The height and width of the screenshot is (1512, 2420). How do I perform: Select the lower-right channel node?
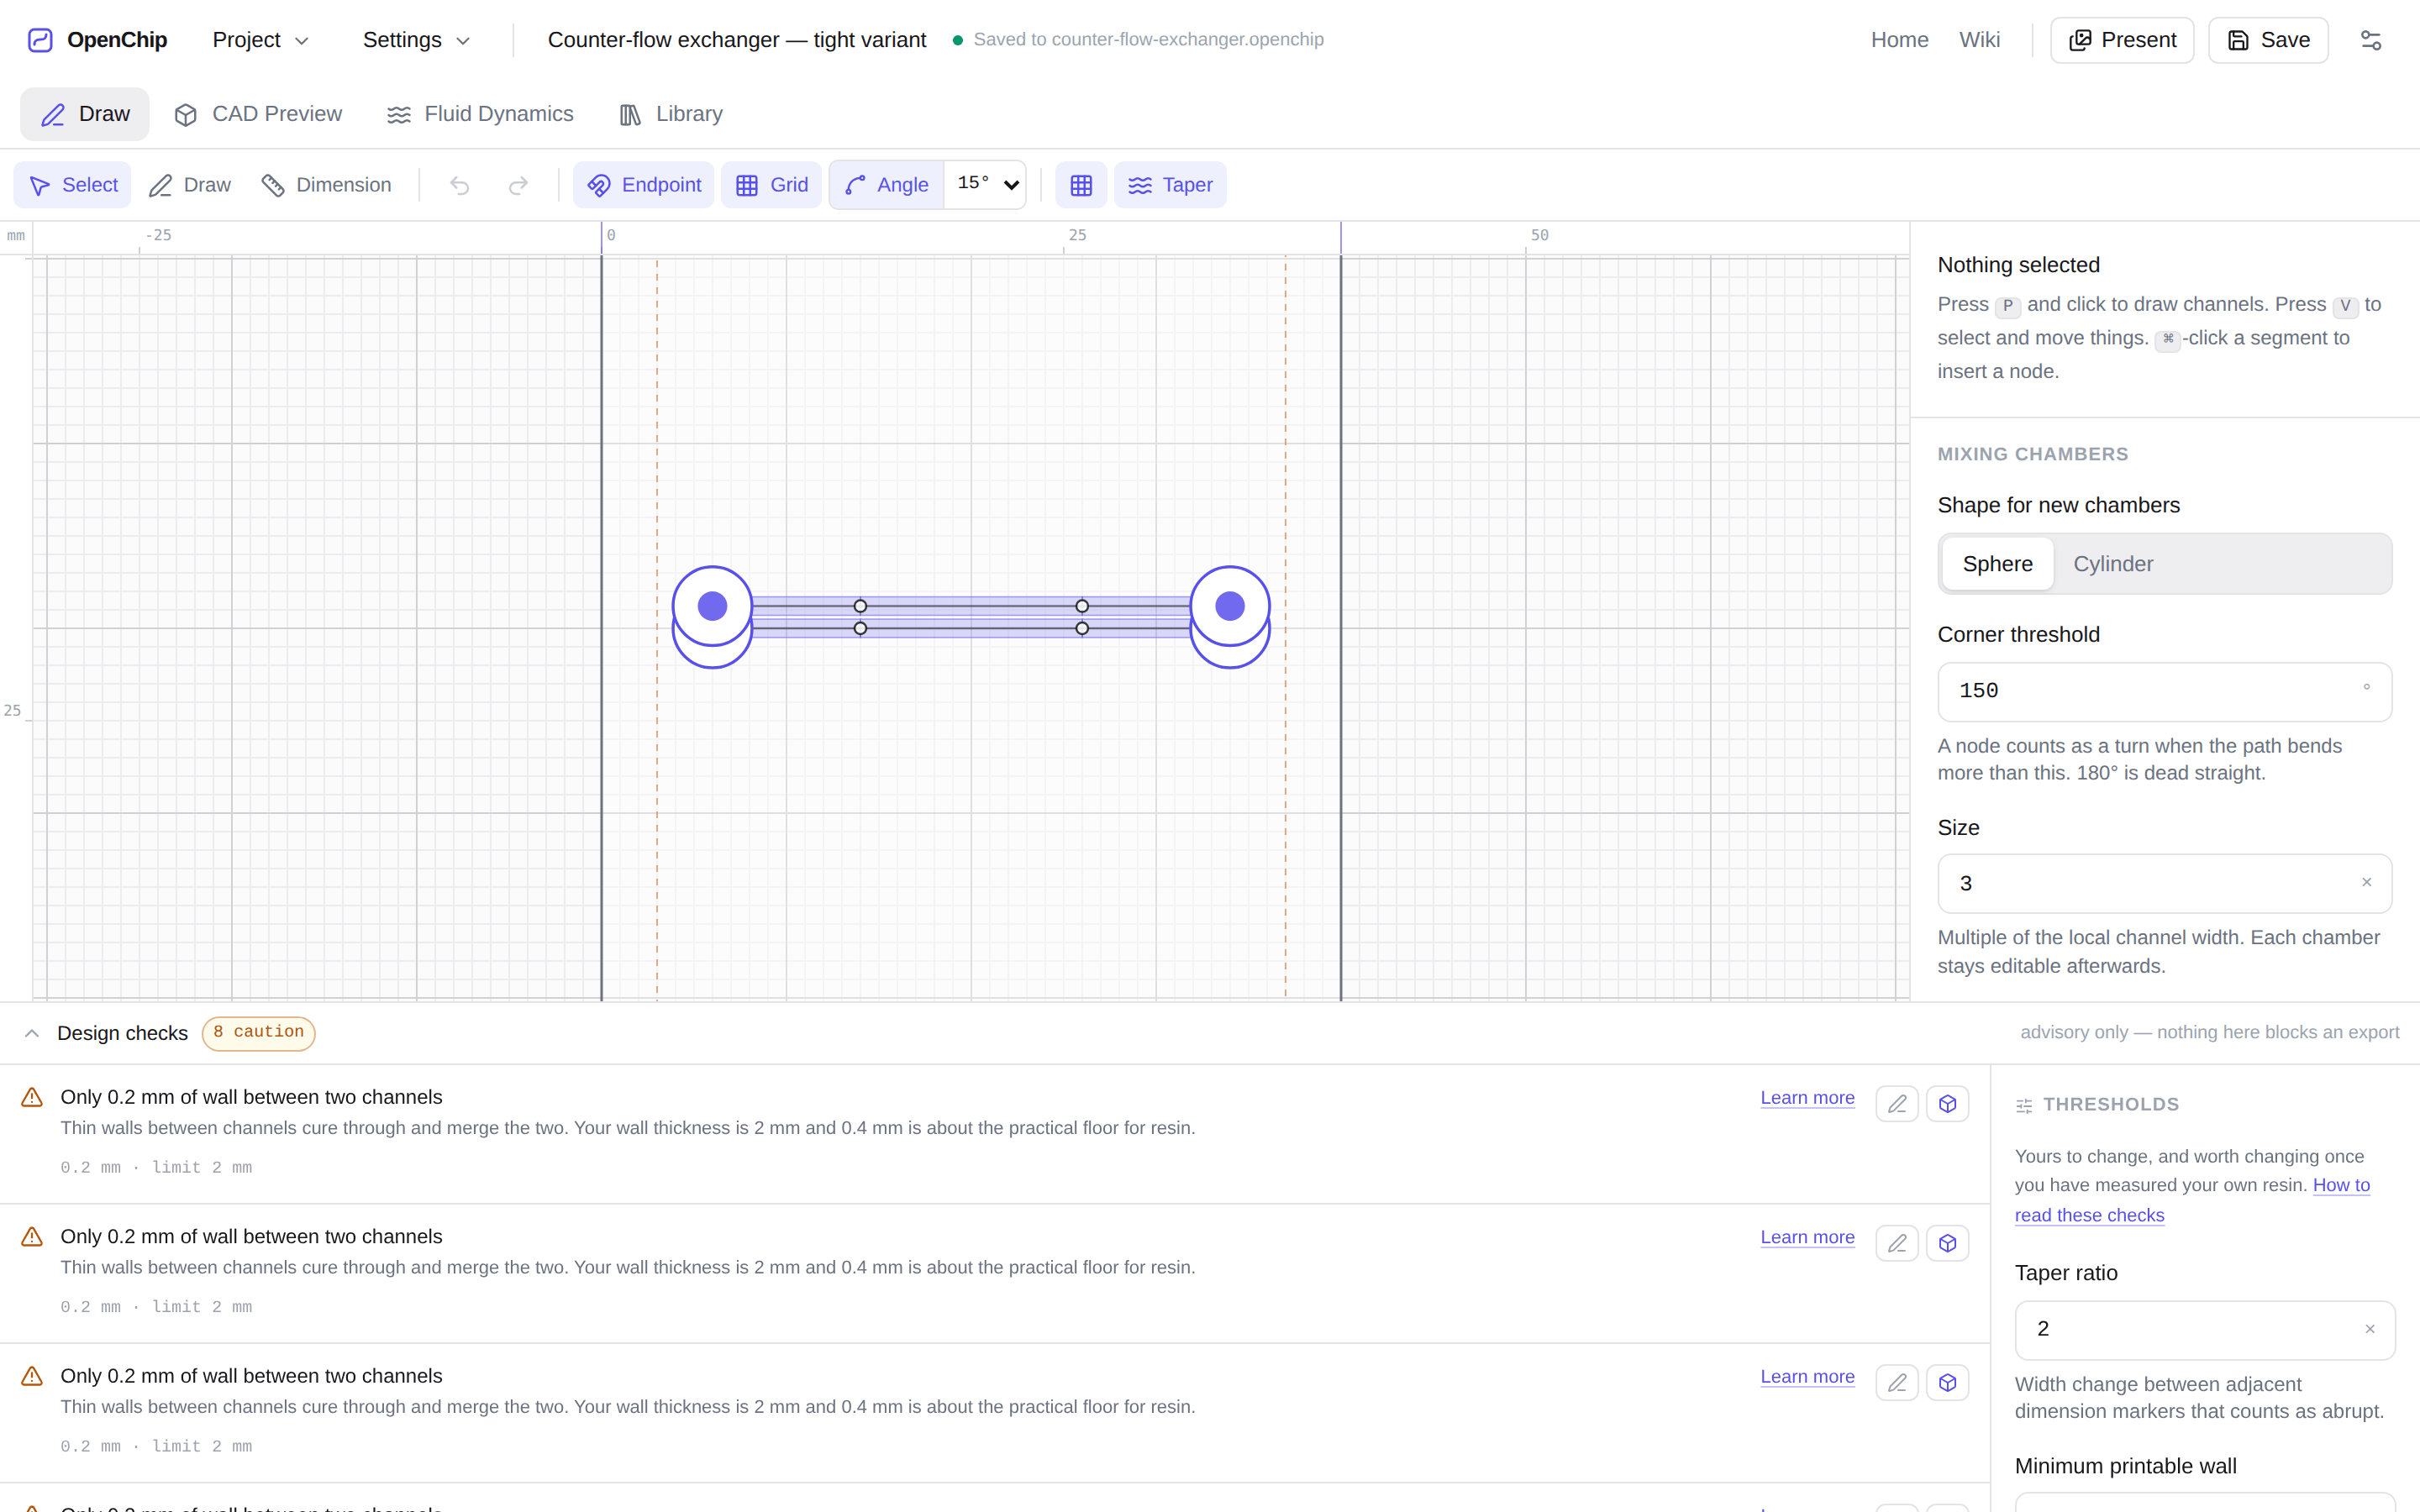[1082, 628]
